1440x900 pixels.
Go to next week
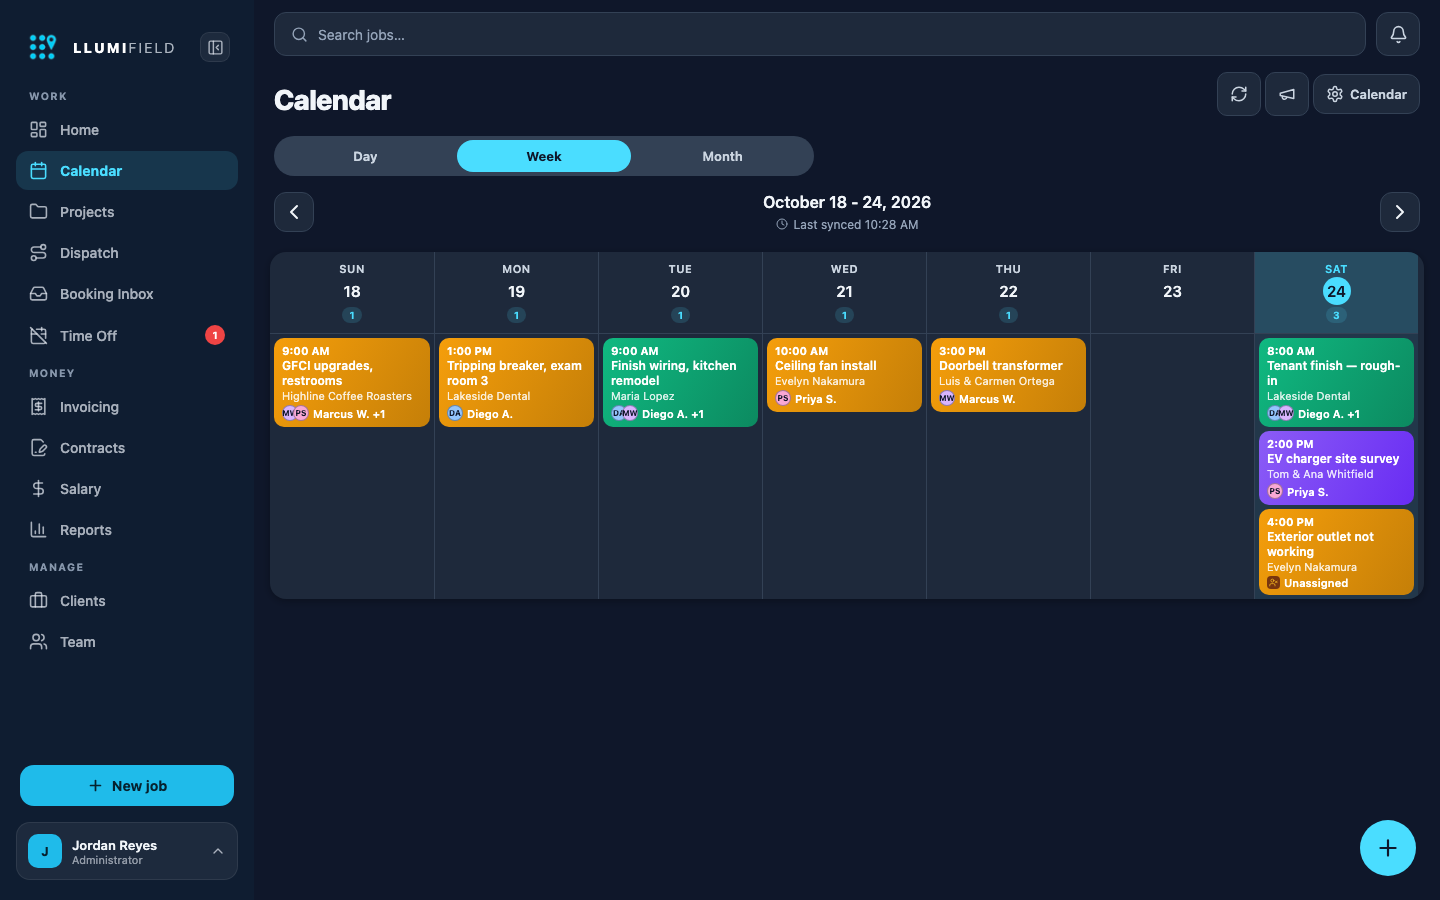[1400, 212]
